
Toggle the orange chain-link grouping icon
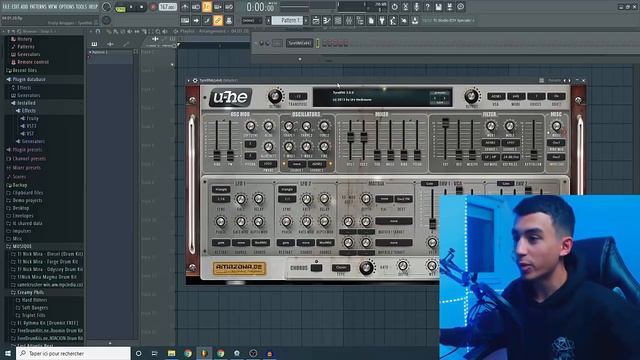tap(218, 20)
